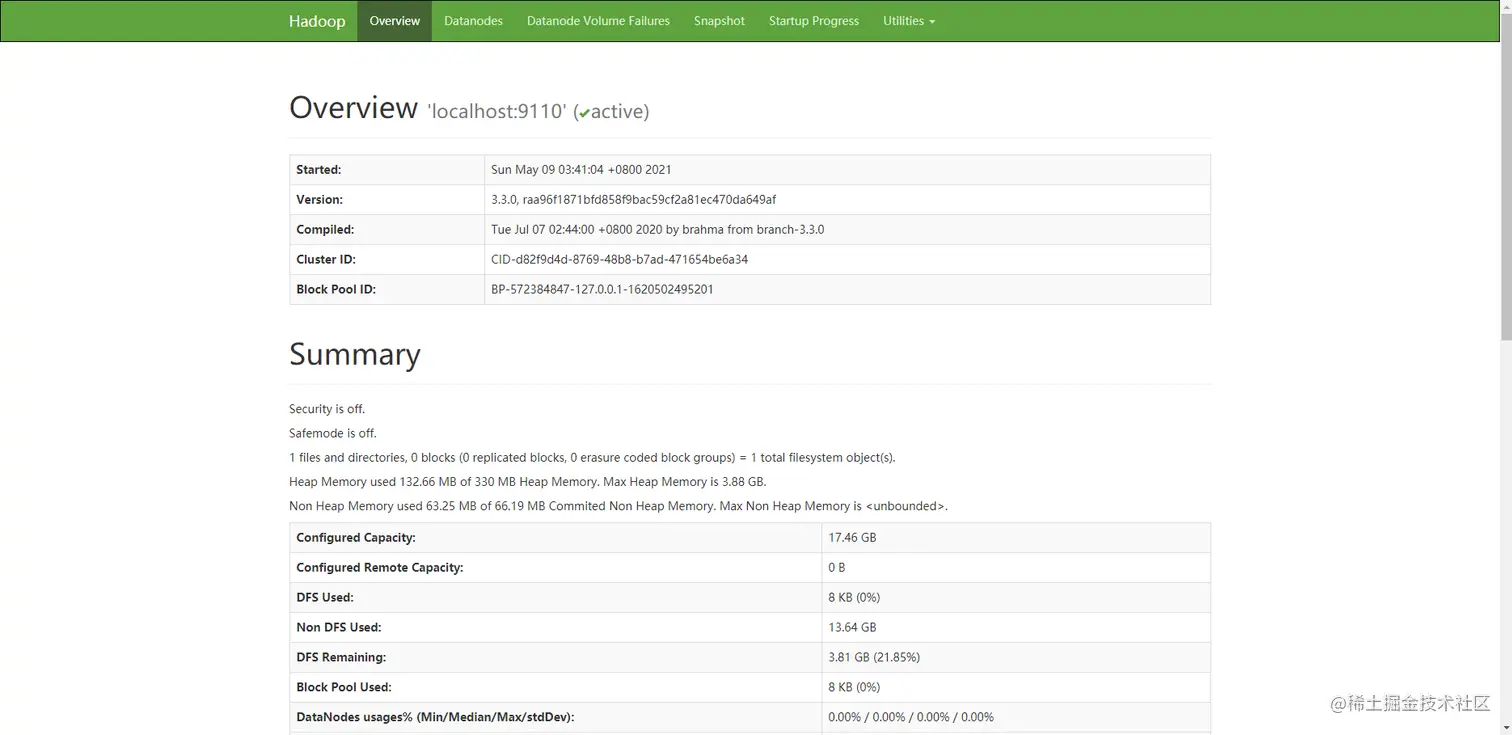Select the version hash '3.3.0, raa96f1871...' value
This screenshot has width=1512, height=735.
(634, 200)
